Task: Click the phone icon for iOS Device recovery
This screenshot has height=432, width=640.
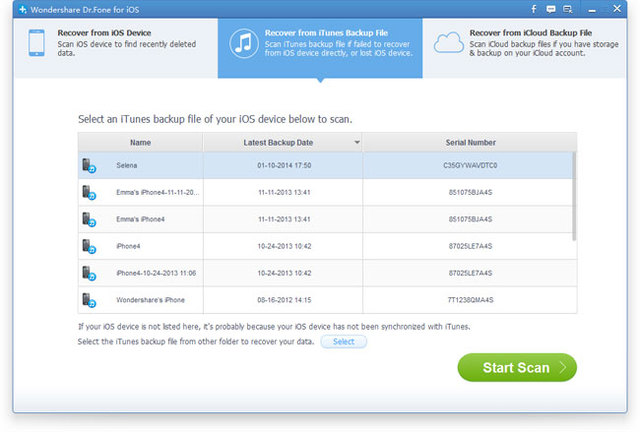Action: (x=36, y=43)
